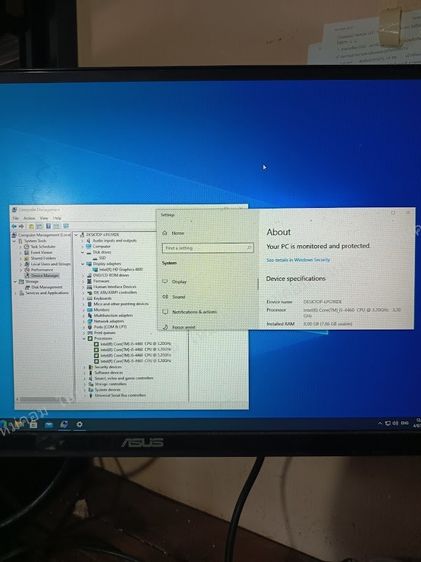Click the Firmware category icon
The height and width of the screenshot is (562, 421).
pos(89,281)
